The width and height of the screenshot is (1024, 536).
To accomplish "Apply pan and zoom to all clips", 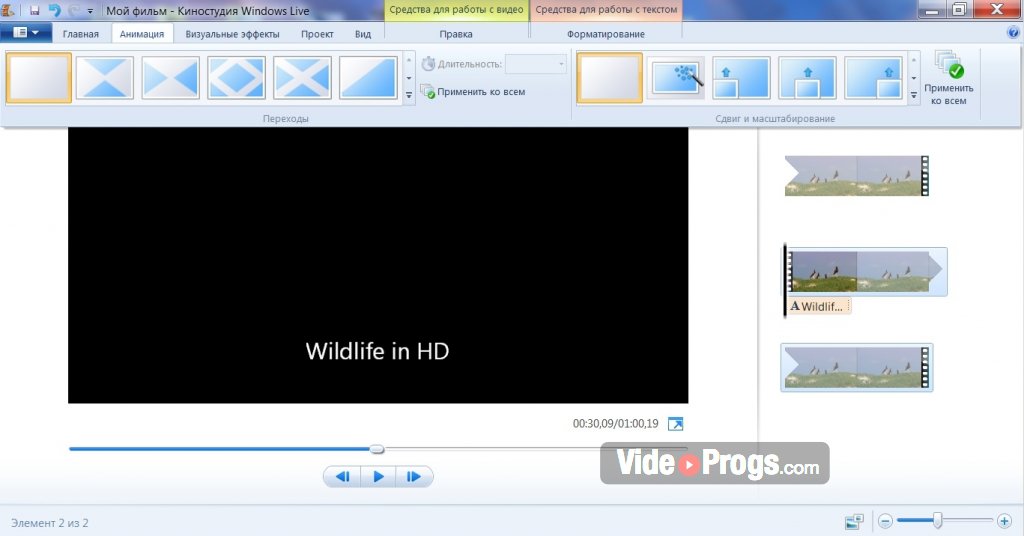I will (x=948, y=78).
